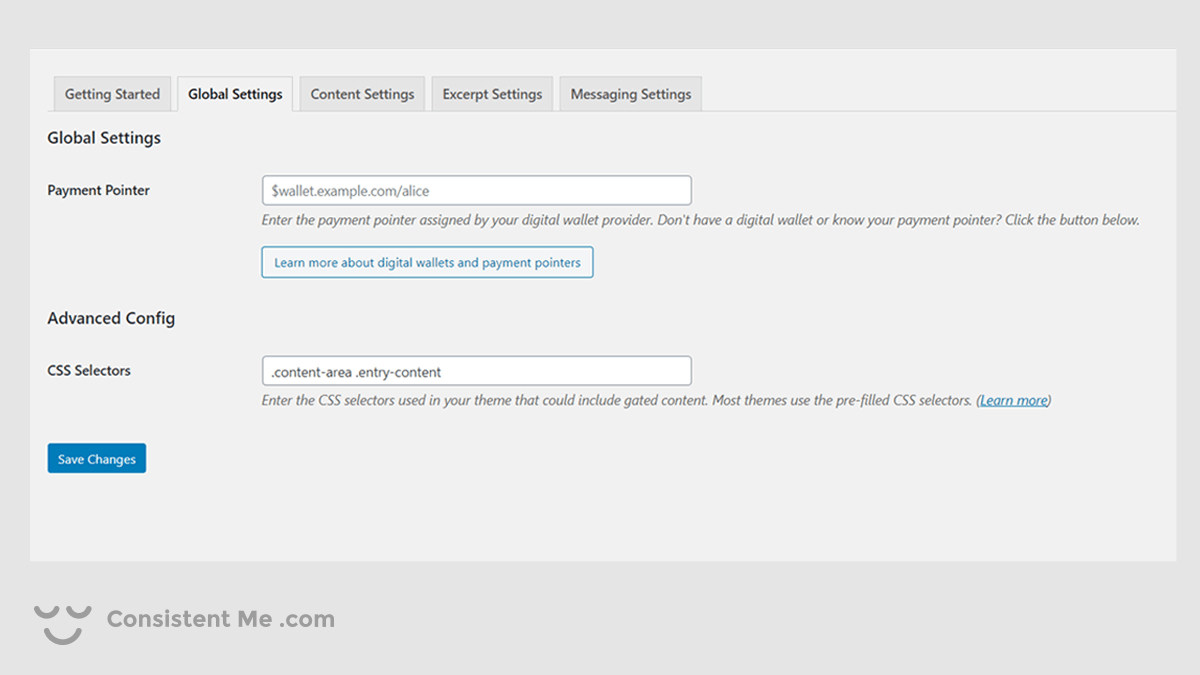Click the Payment Pointer field label

[x=98, y=190]
